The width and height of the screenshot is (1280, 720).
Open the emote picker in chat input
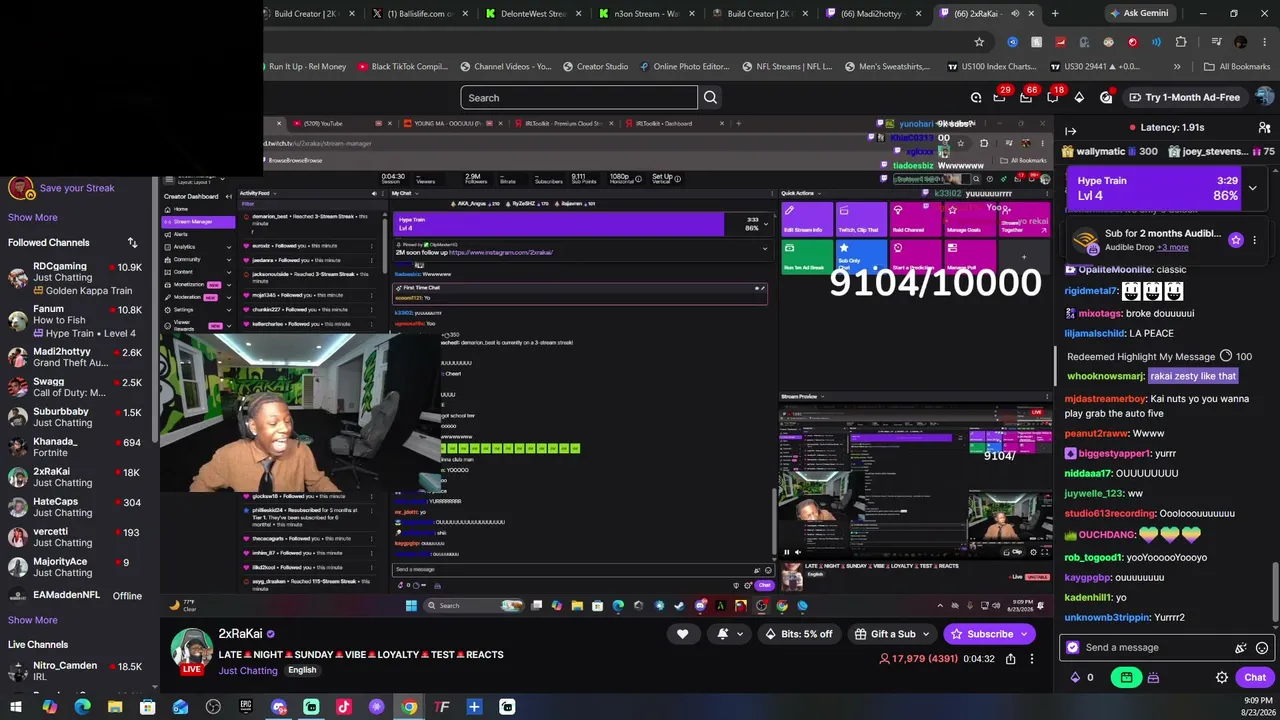[1262, 648]
